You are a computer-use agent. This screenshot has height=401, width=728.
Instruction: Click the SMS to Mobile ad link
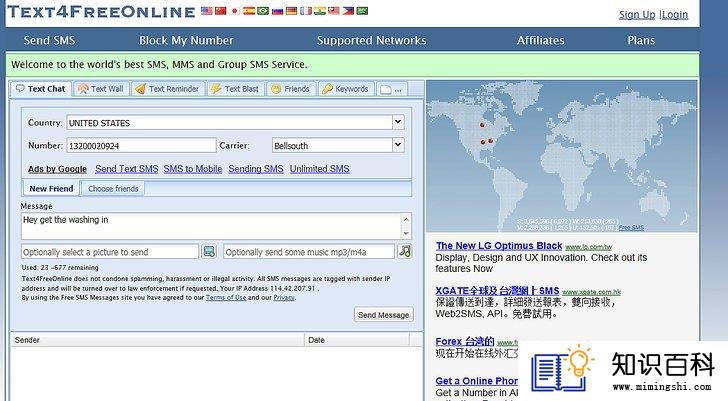193,169
